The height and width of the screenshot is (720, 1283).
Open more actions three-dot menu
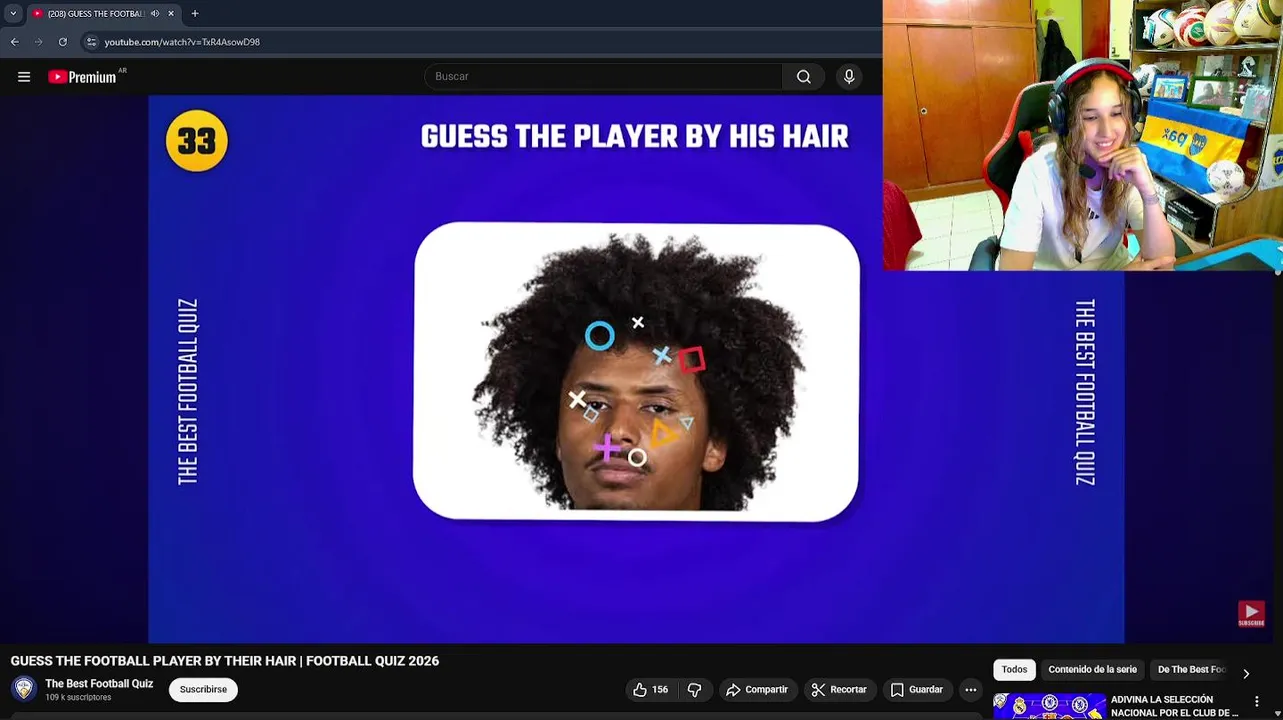point(971,690)
